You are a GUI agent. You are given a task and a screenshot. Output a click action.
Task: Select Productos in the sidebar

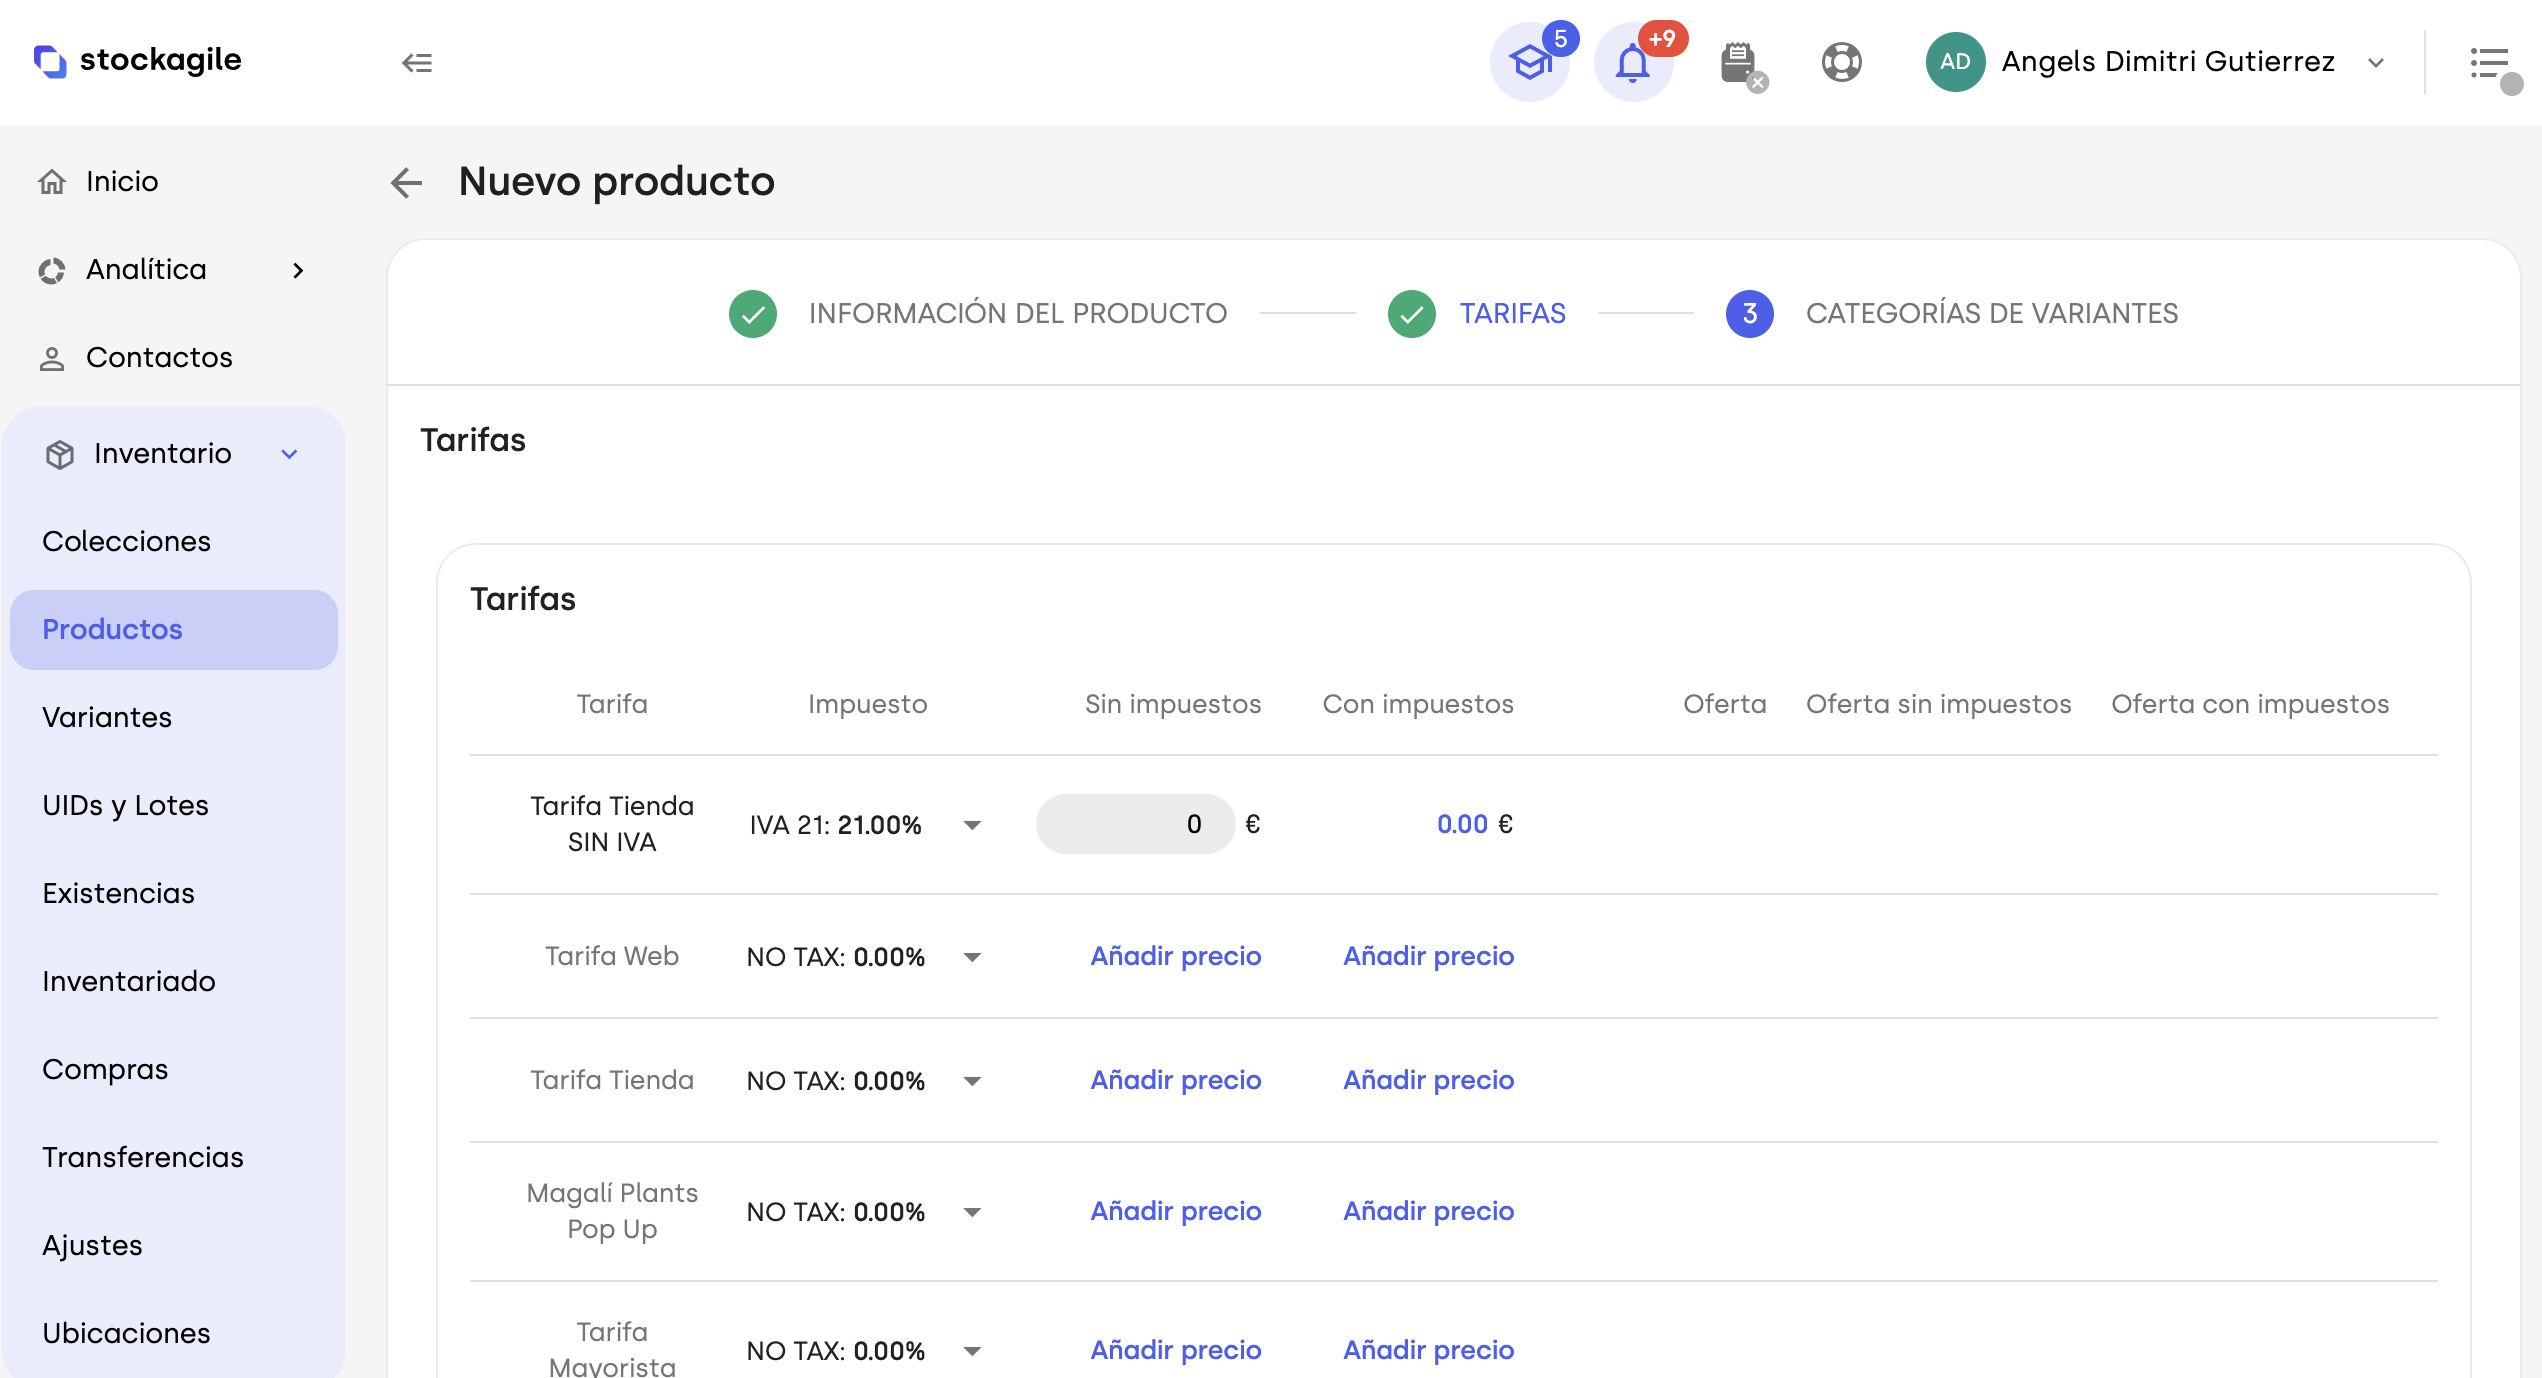pyautogui.click(x=174, y=630)
